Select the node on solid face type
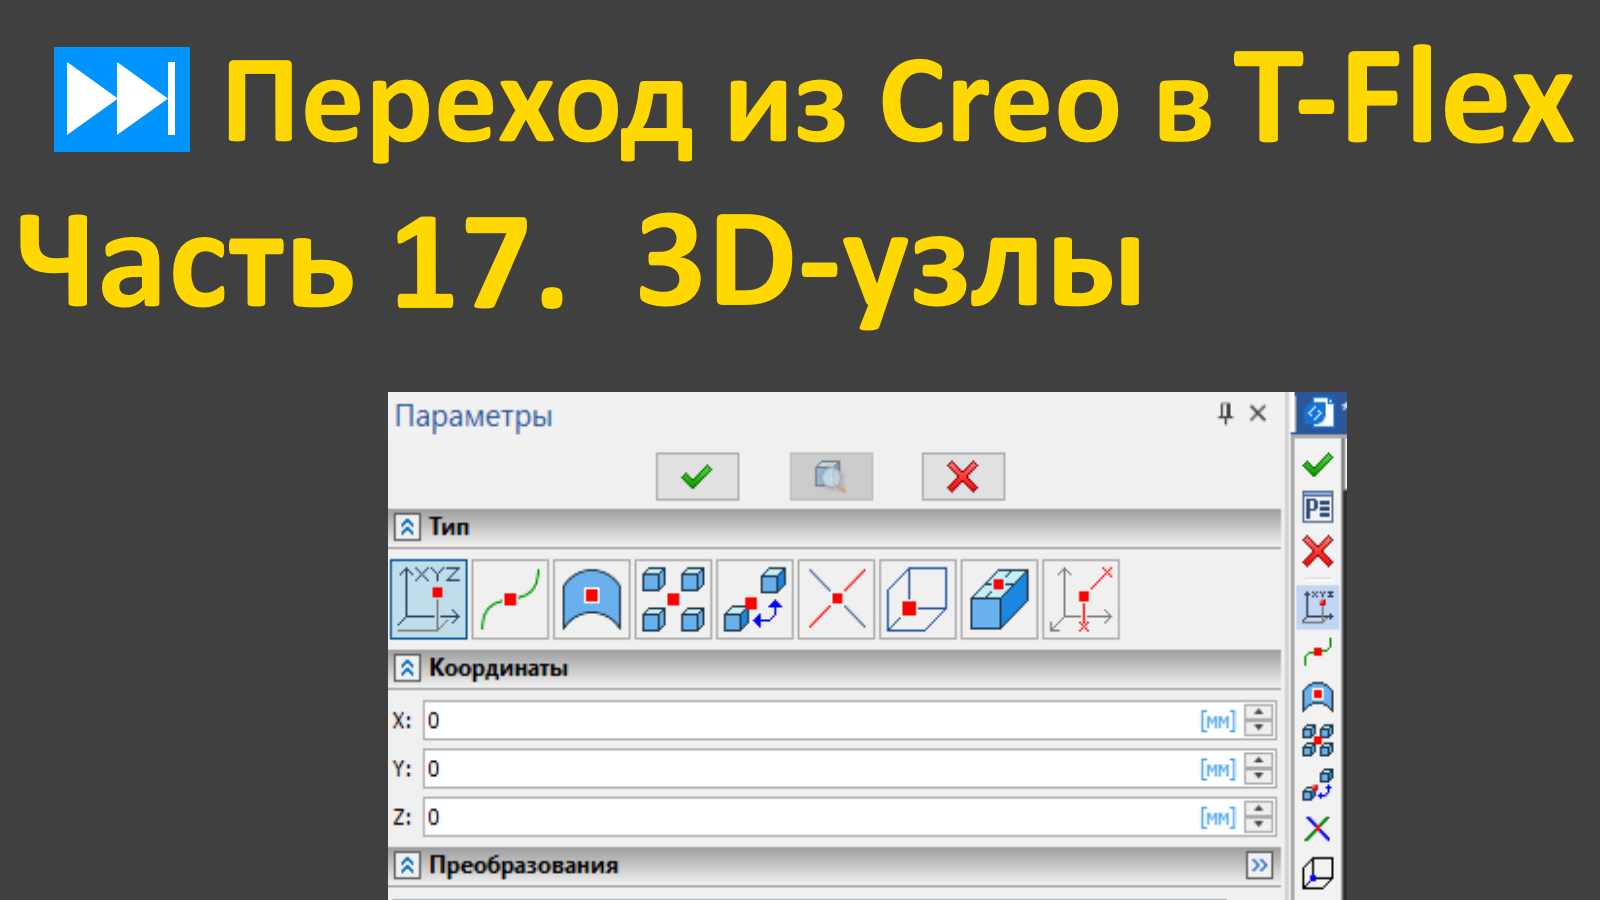The height and width of the screenshot is (900, 1600). (999, 599)
